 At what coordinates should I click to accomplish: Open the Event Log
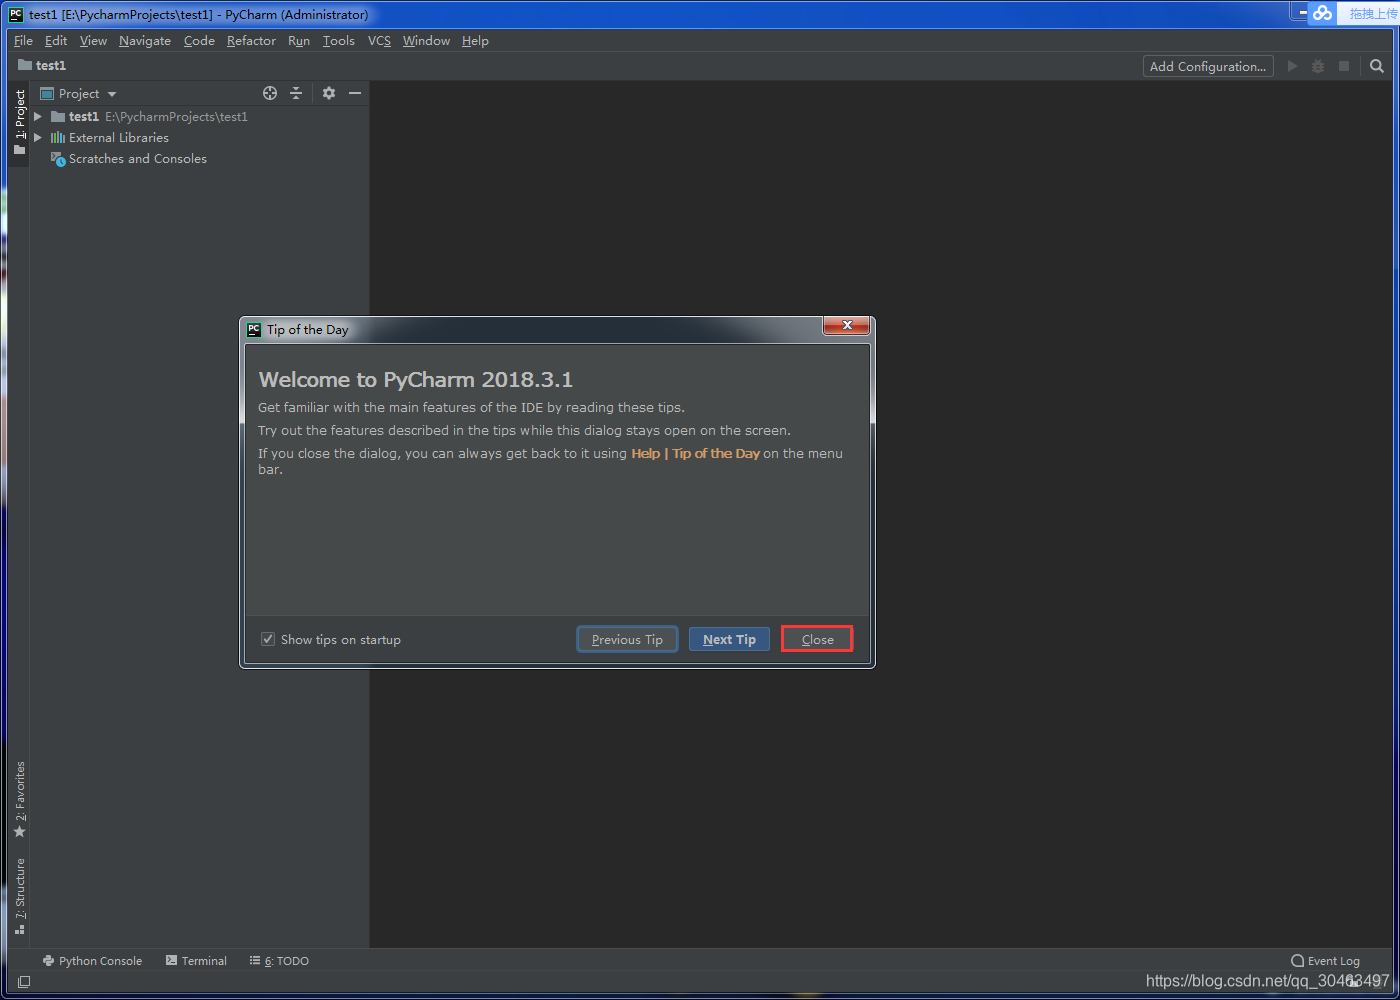1325,961
